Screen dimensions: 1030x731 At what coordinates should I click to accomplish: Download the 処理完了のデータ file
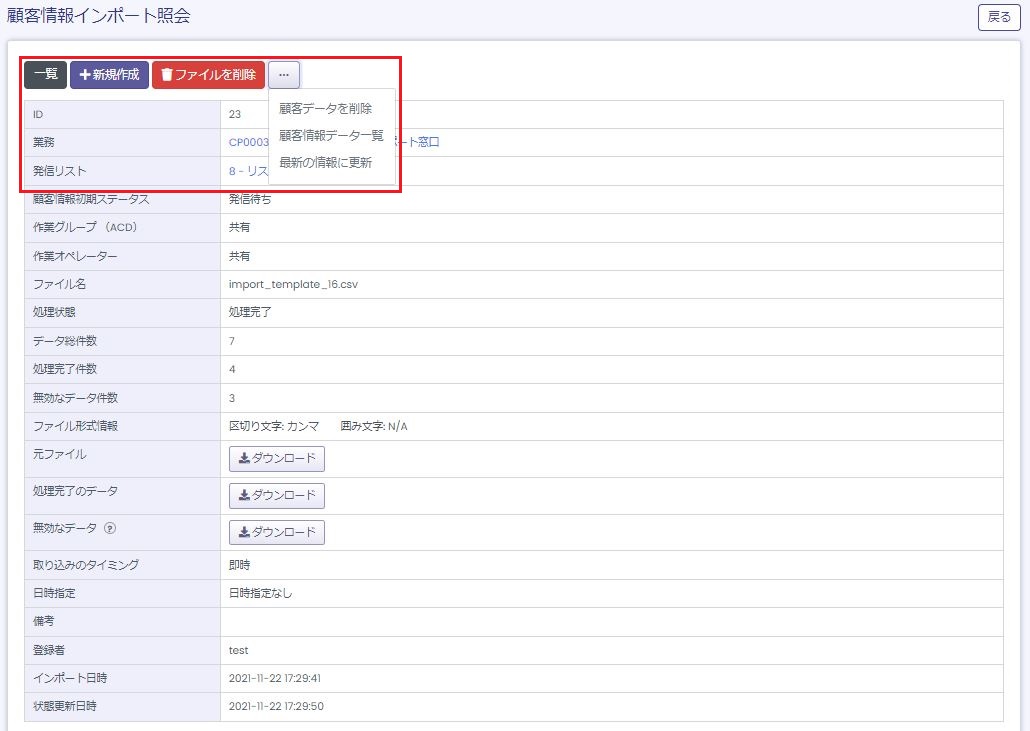pos(277,495)
